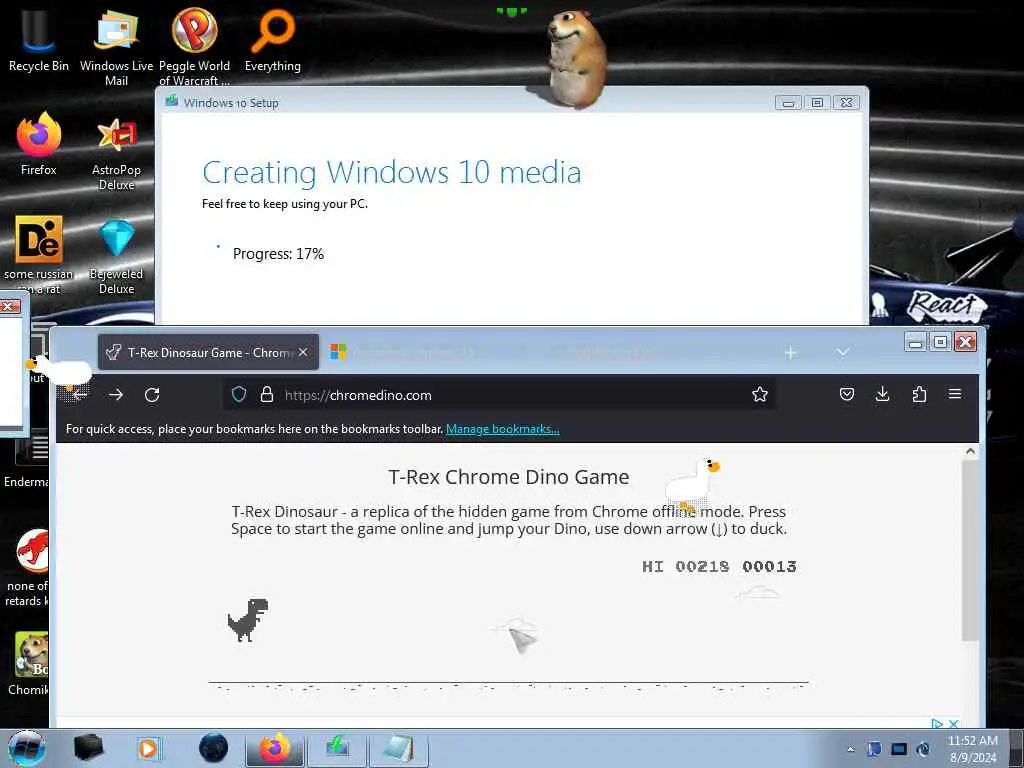
Task: Close the T-Rex Dinosaur Game tab
Action: click(x=303, y=352)
